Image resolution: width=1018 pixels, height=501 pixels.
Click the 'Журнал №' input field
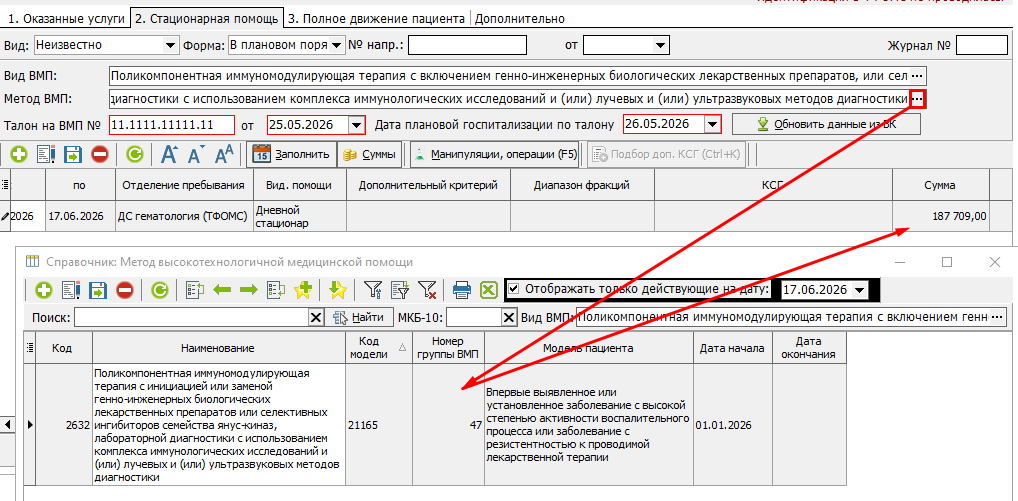[982, 45]
